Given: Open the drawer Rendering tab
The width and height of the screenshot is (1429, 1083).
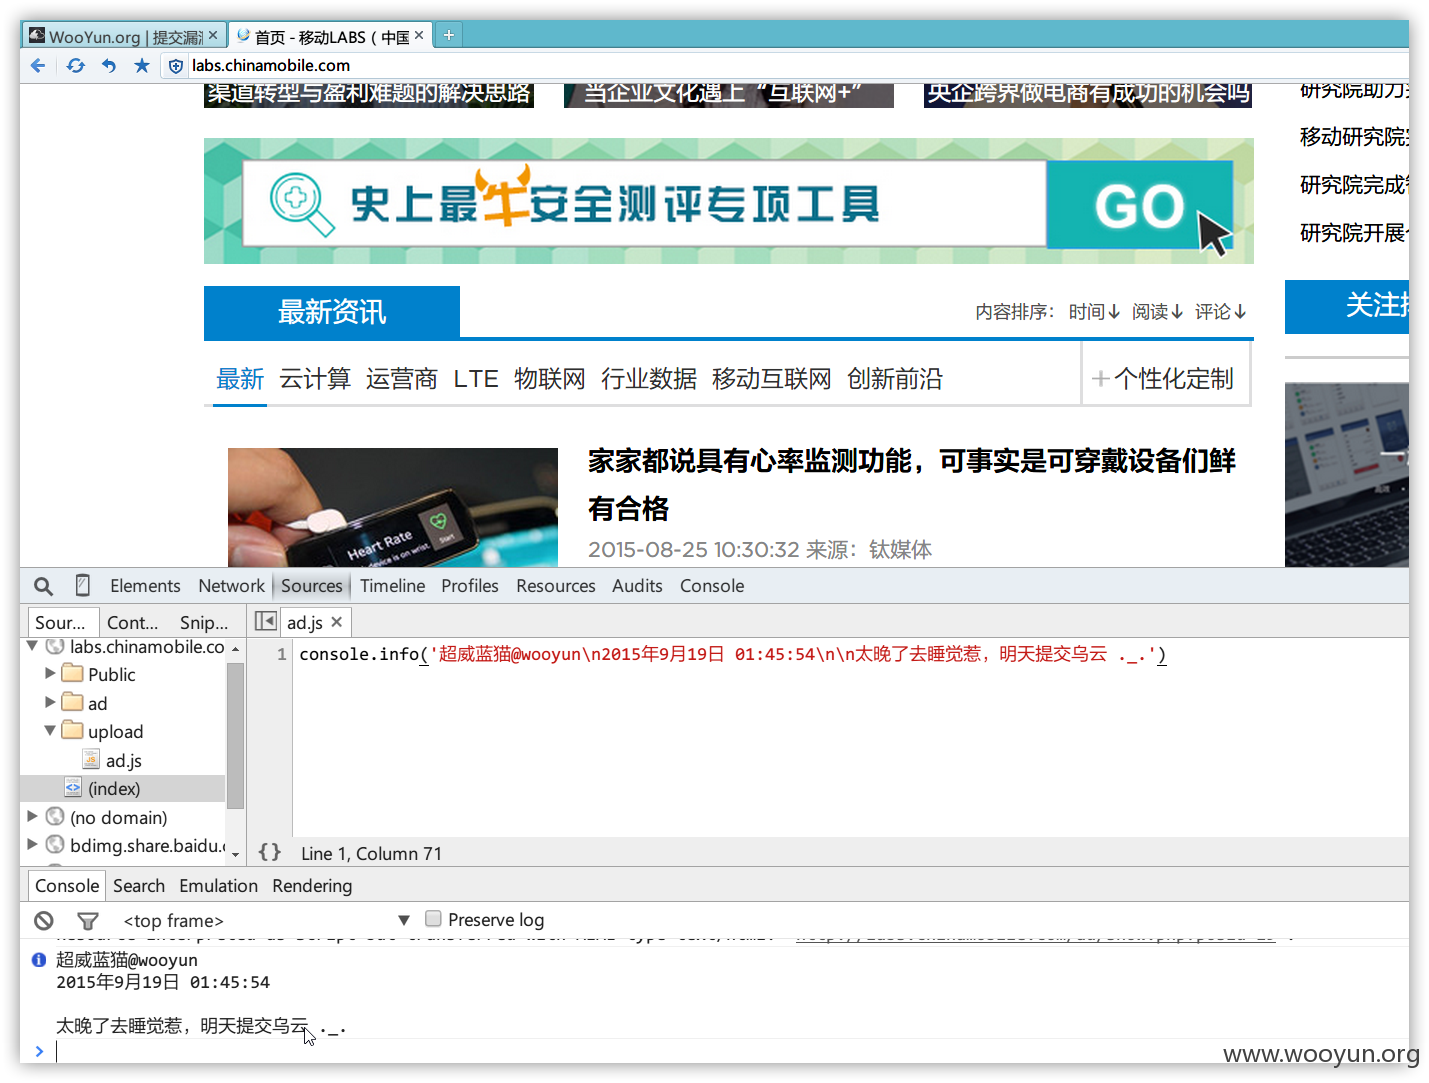Looking at the screenshot, I should tap(312, 886).
